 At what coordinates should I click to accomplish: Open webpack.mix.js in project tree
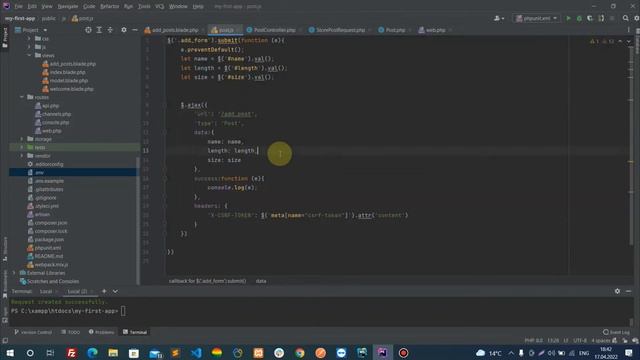pyautogui.click(x=47, y=264)
